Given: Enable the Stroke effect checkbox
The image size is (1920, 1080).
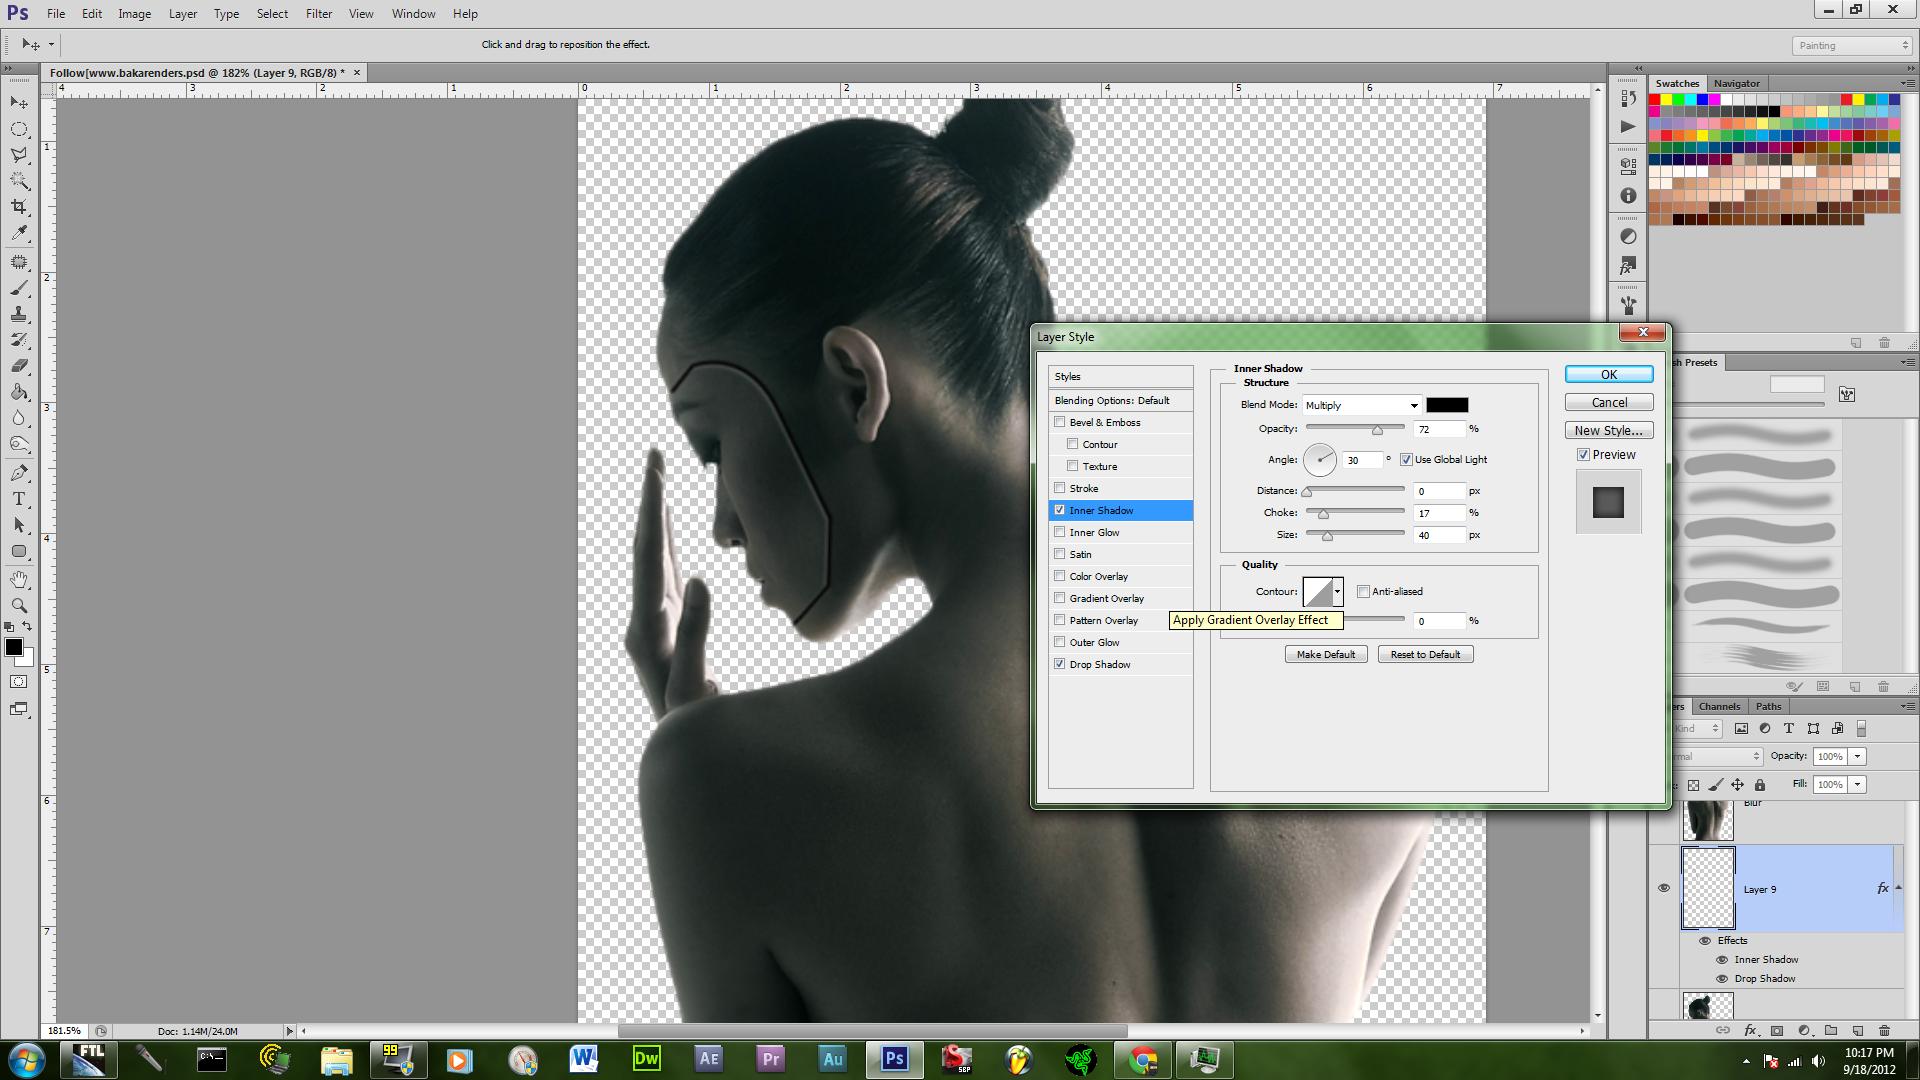Looking at the screenshot, I should pyautogui.click(x=1060, y=488).
